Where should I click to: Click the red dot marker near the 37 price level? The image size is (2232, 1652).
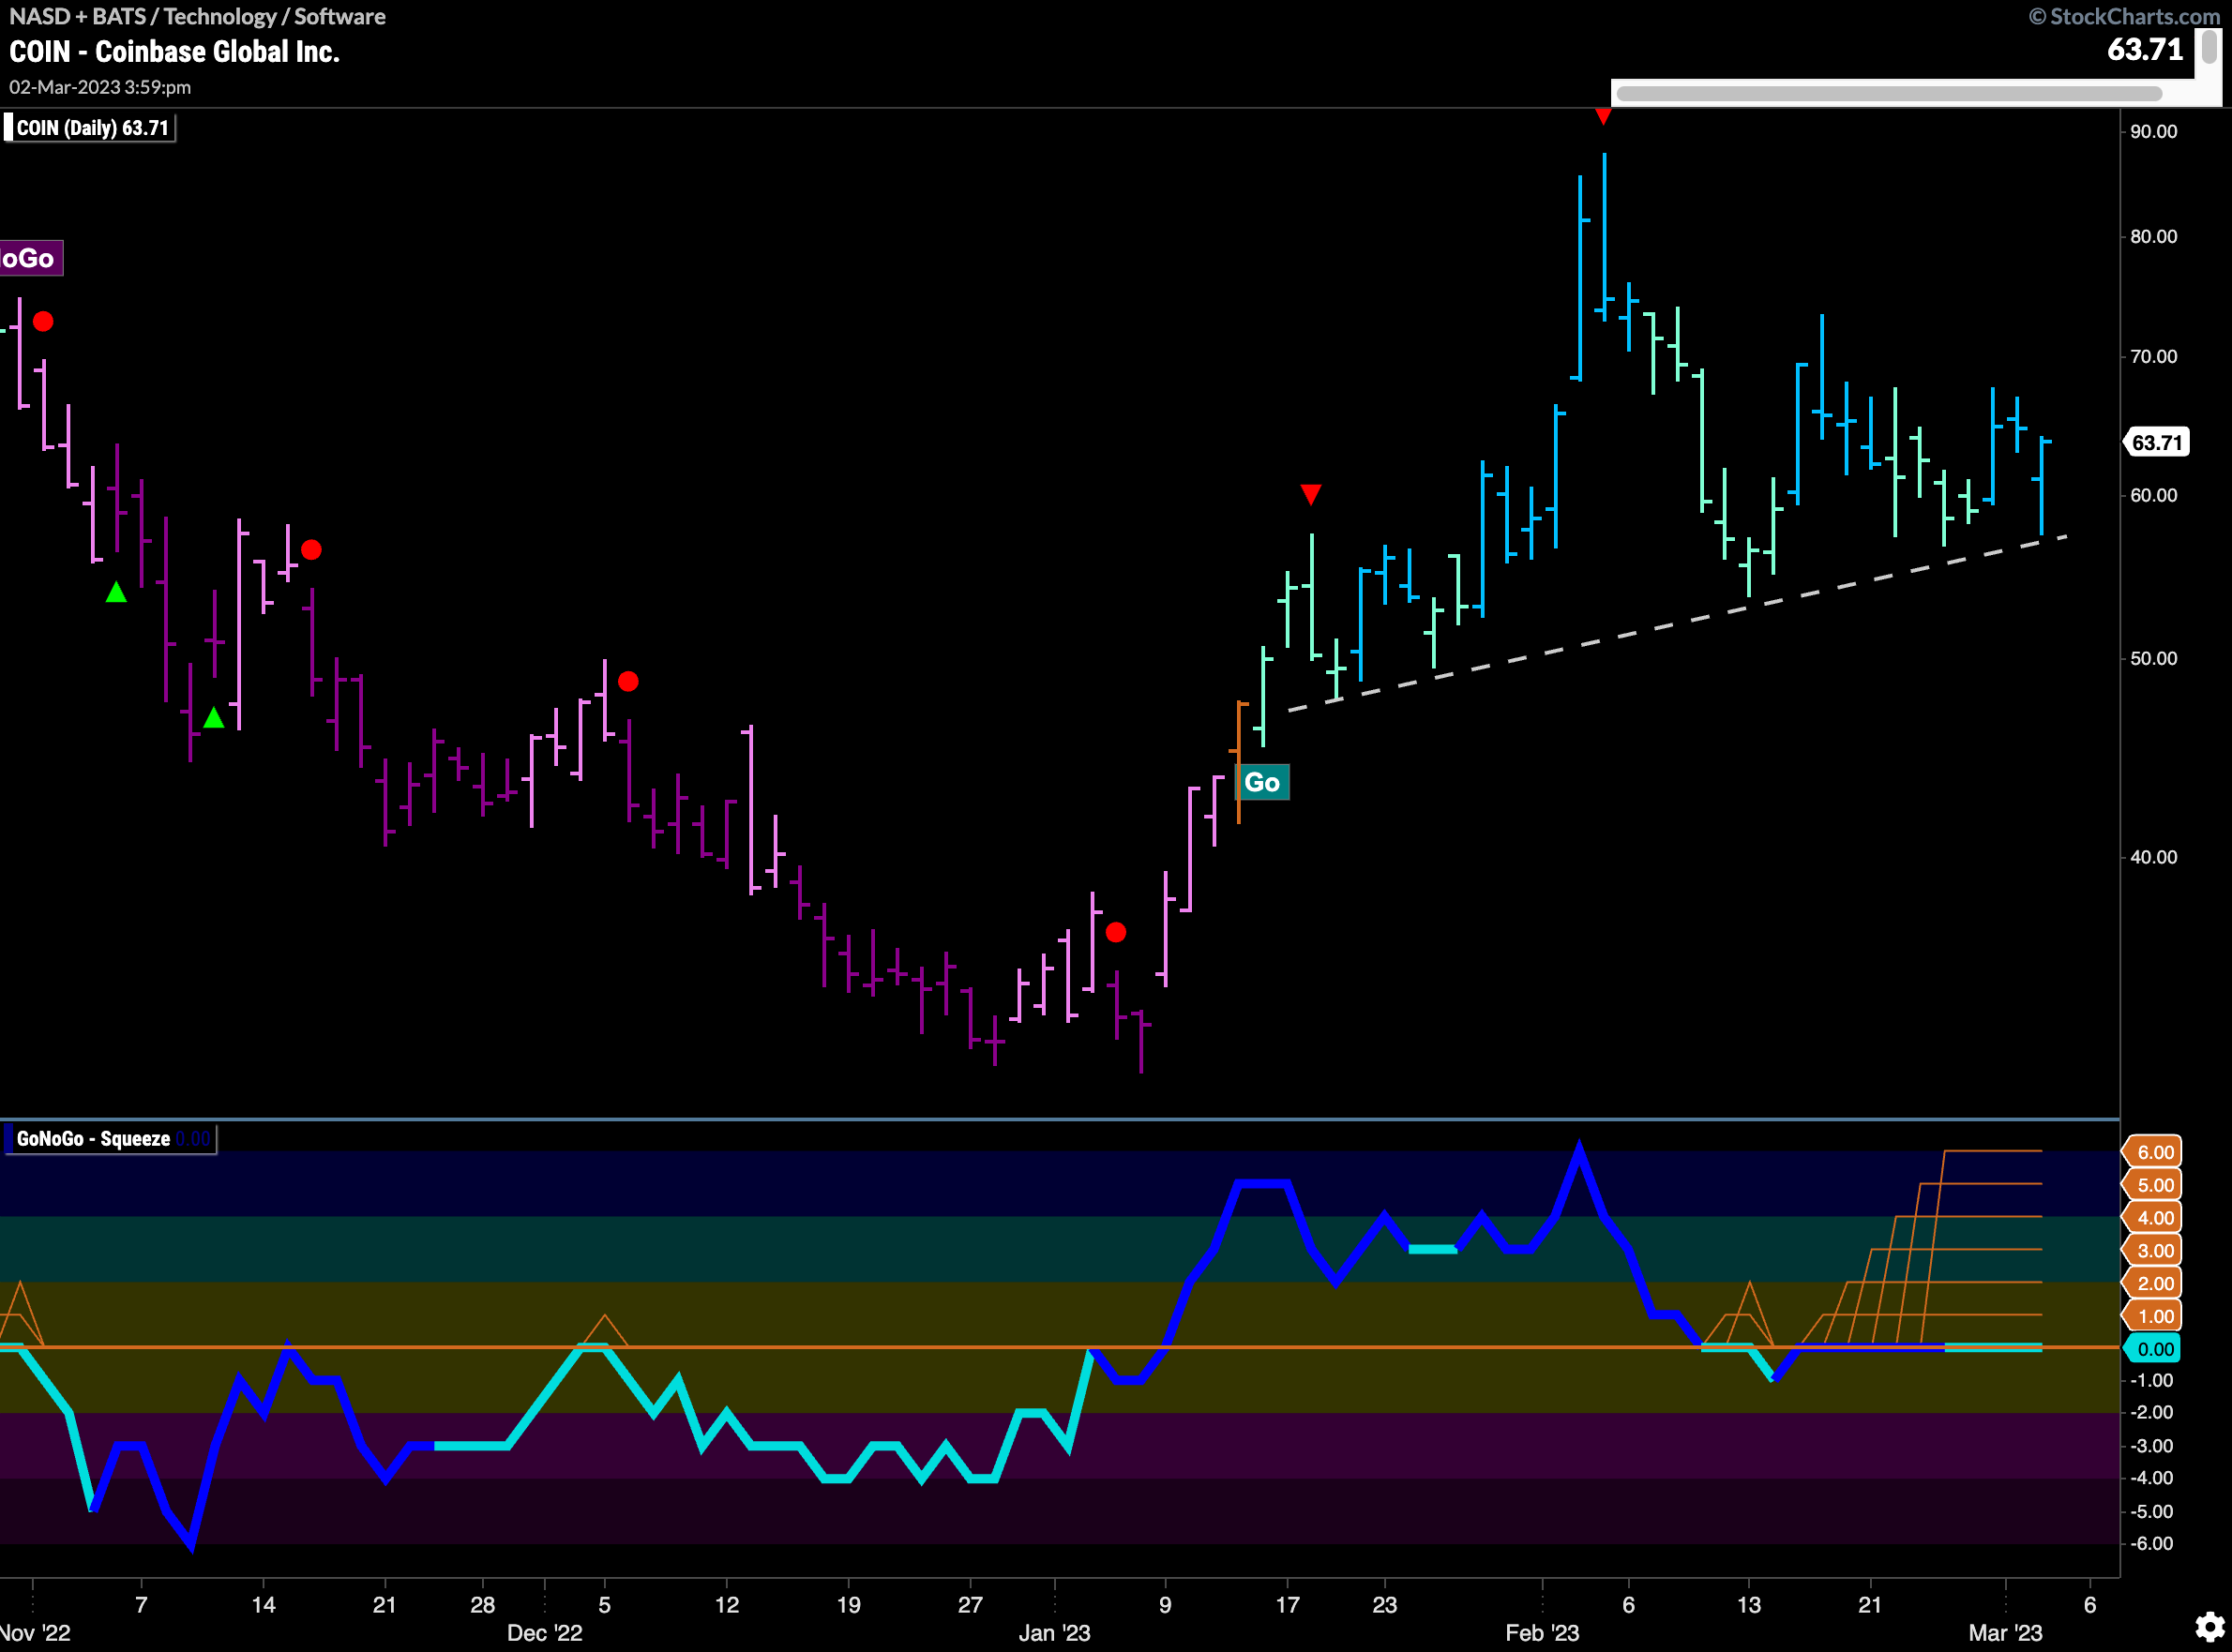click(x=1116, y=932)
